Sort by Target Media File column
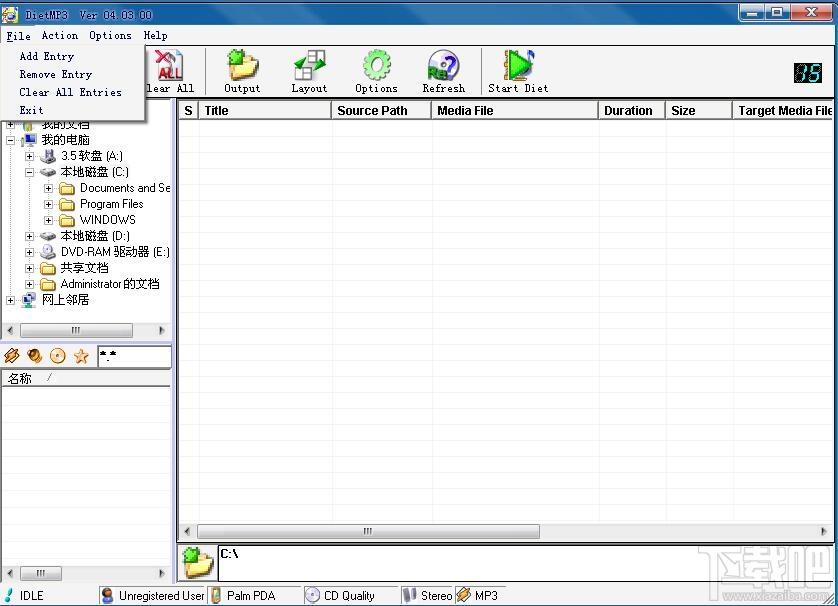Image resolution: width=838 pixels, height=606 pixels. (x=783, y=111)
